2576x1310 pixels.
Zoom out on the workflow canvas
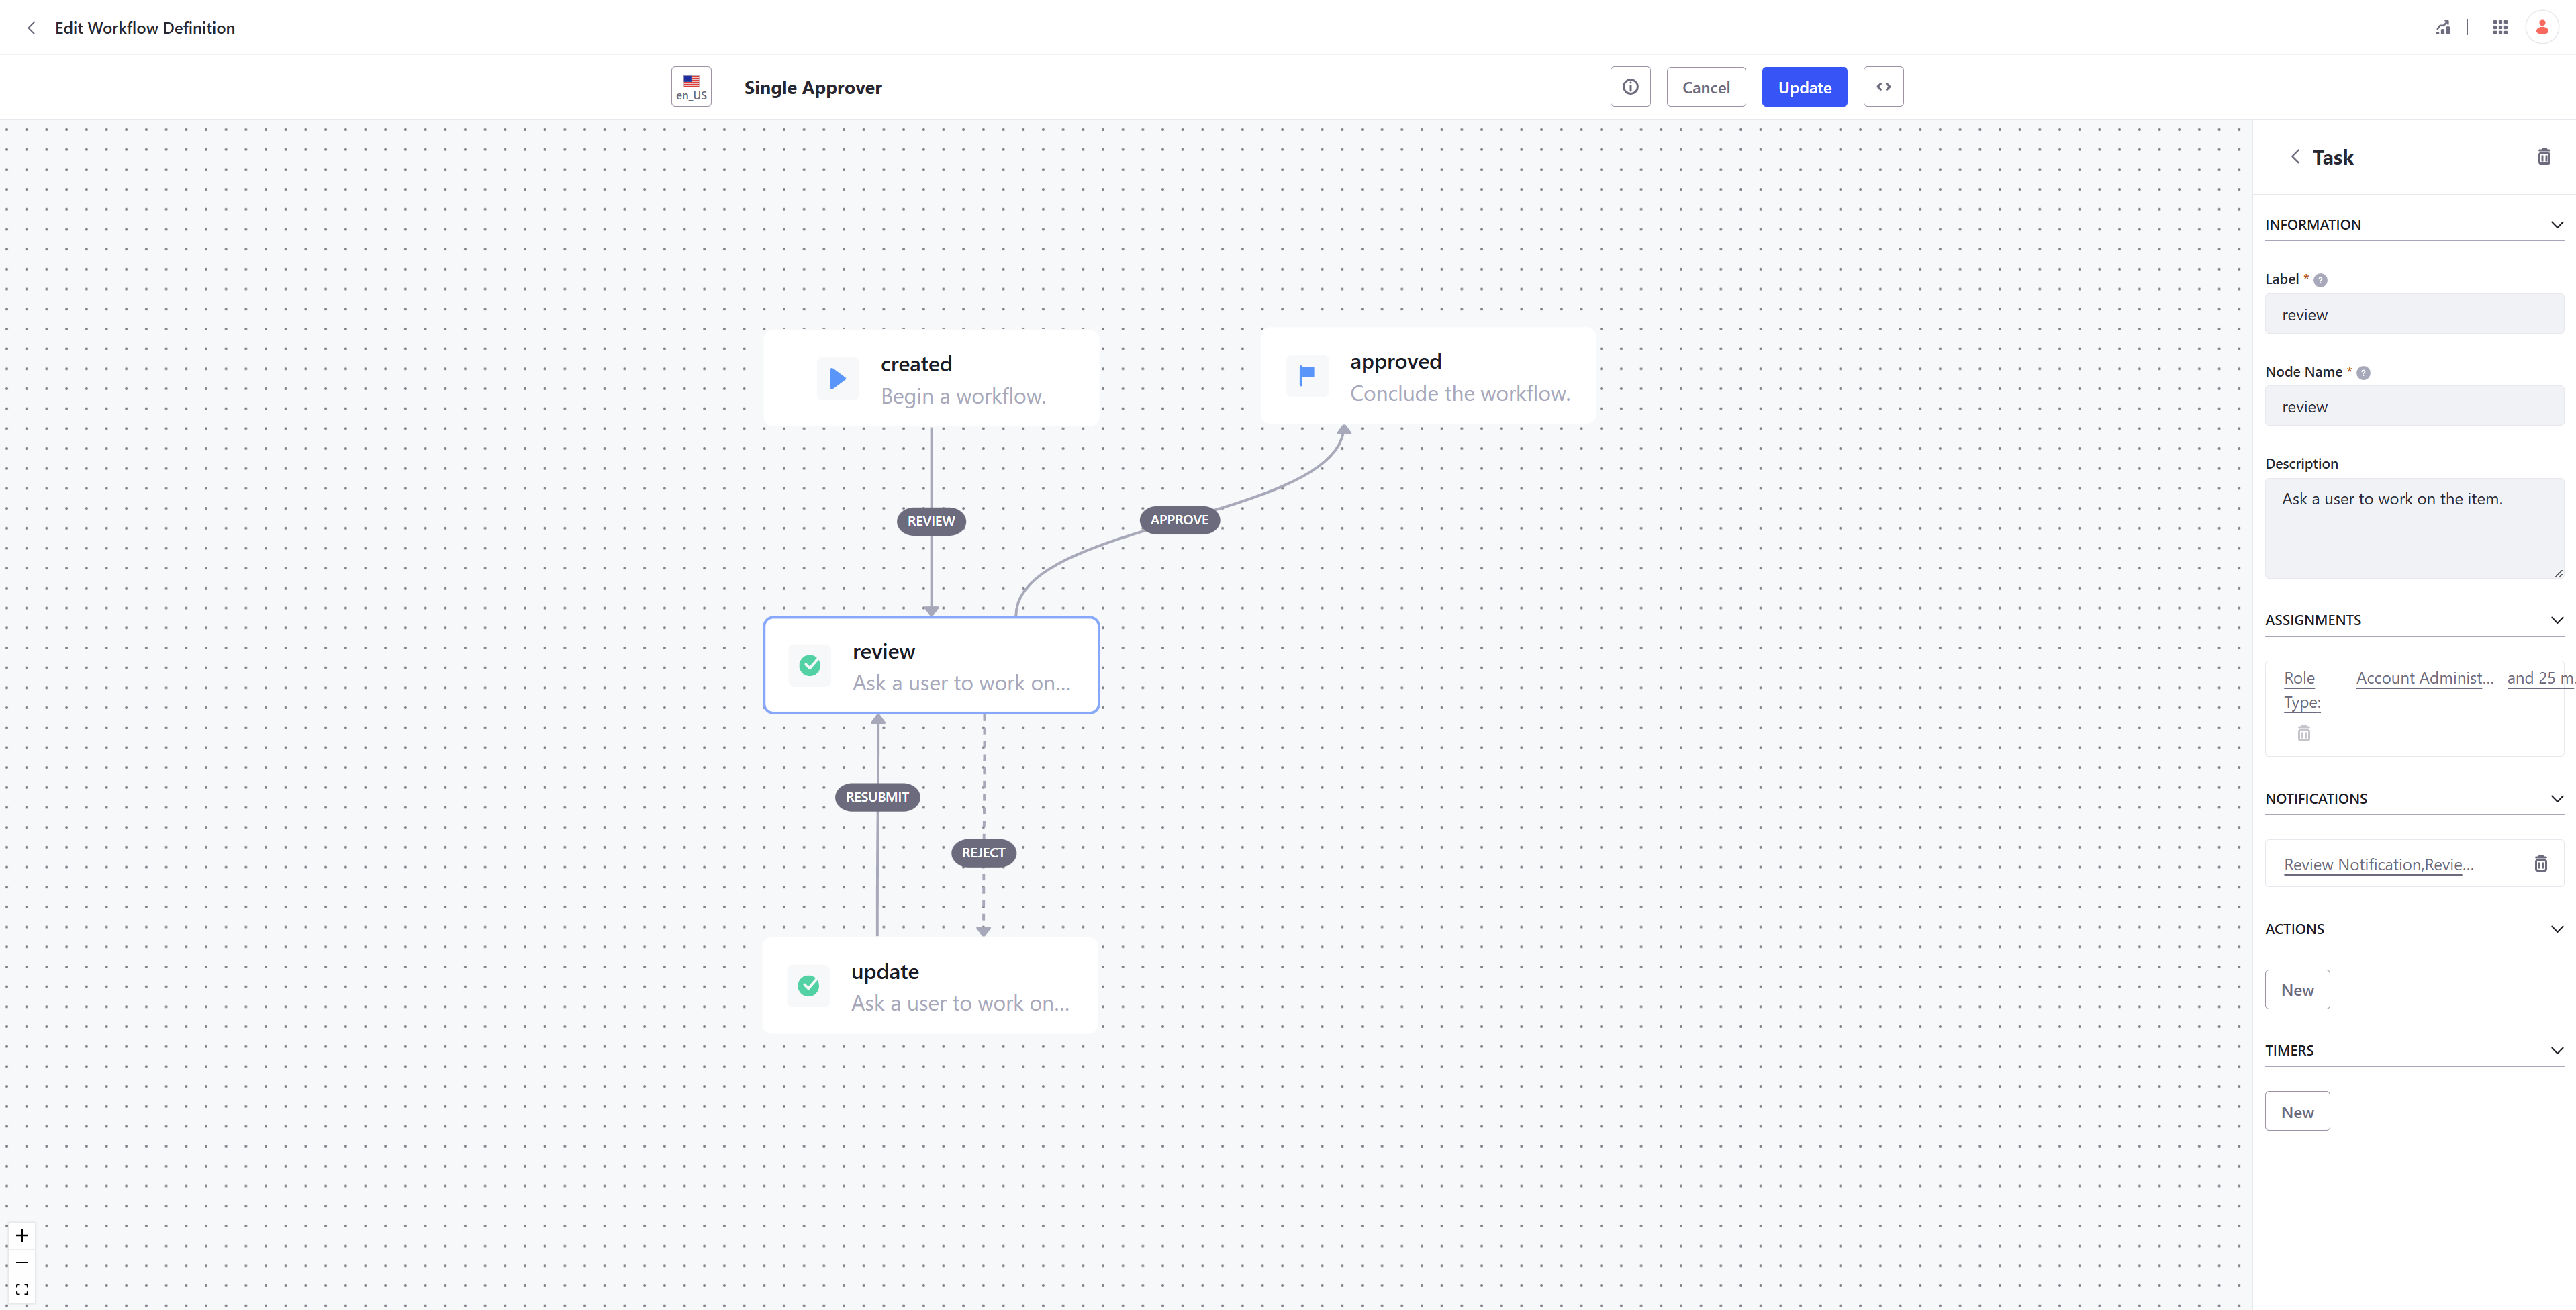point(22,1263)
